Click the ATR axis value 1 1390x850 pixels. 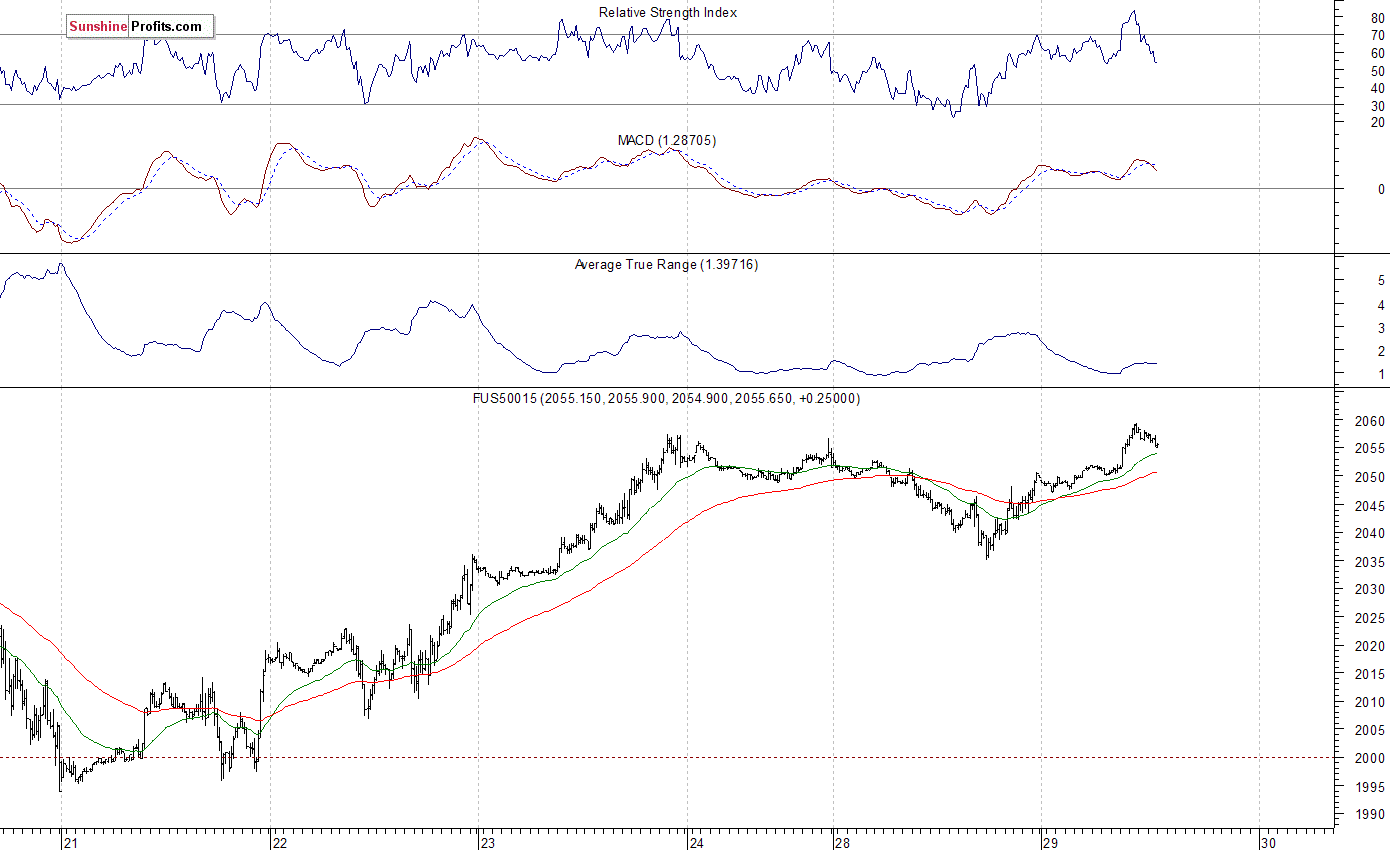1381,375
